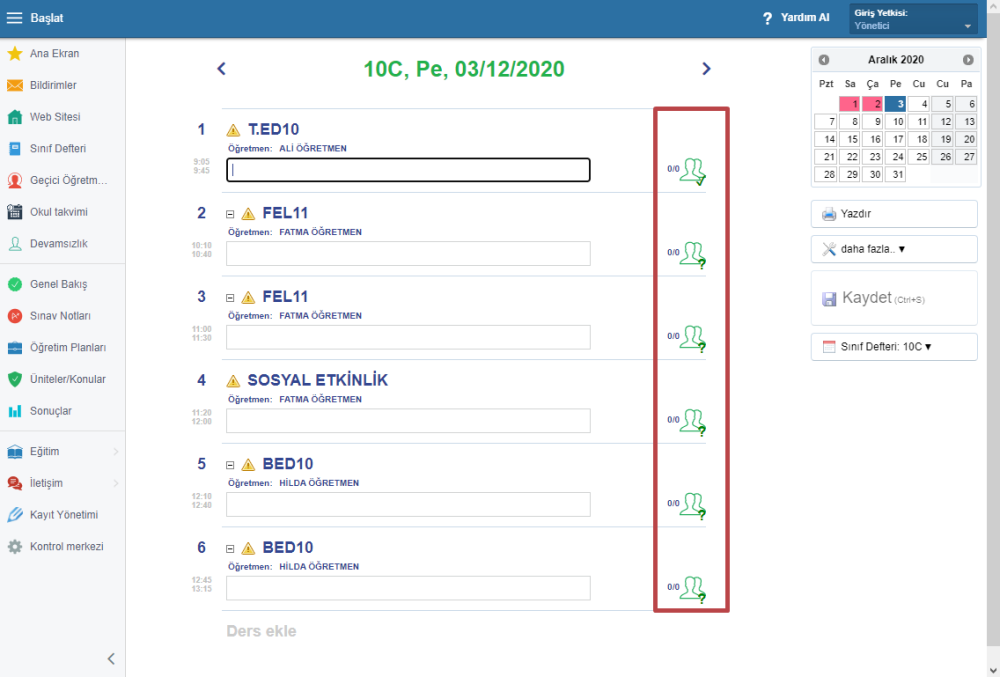Click the Yazdır printer icon

click(829, 214)
